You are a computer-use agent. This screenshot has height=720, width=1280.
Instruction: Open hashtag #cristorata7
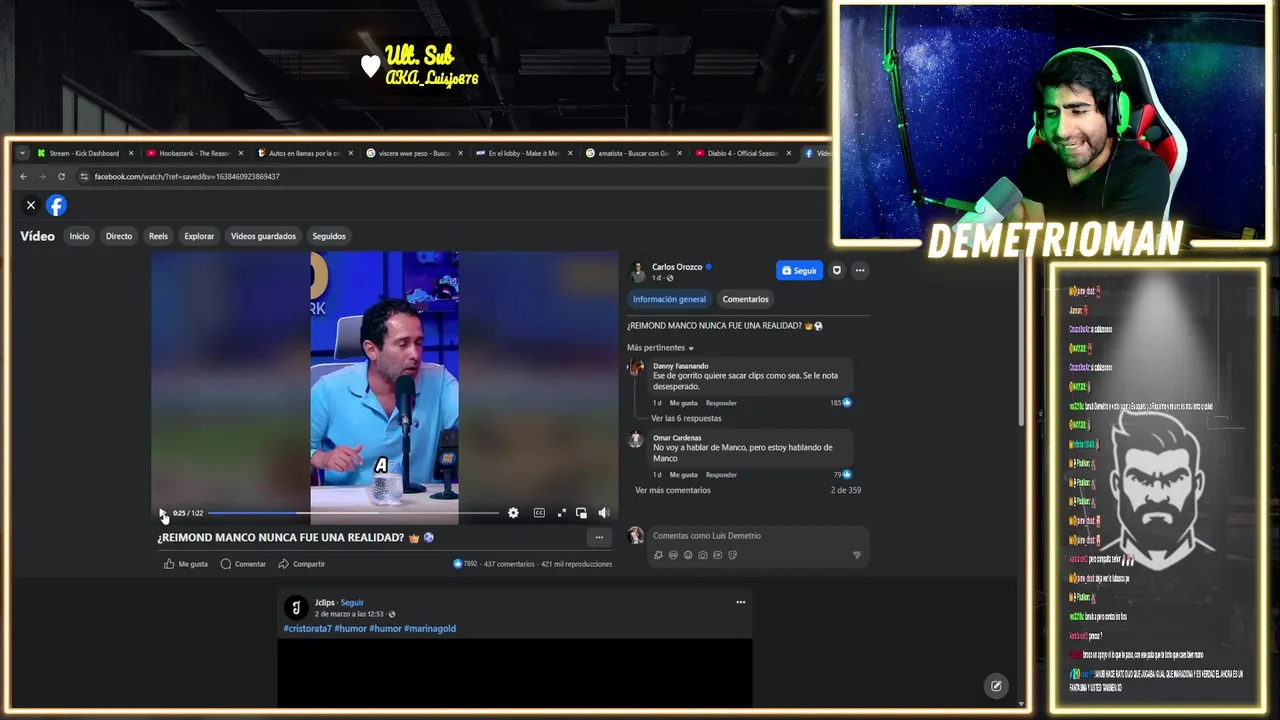[307, 629]
